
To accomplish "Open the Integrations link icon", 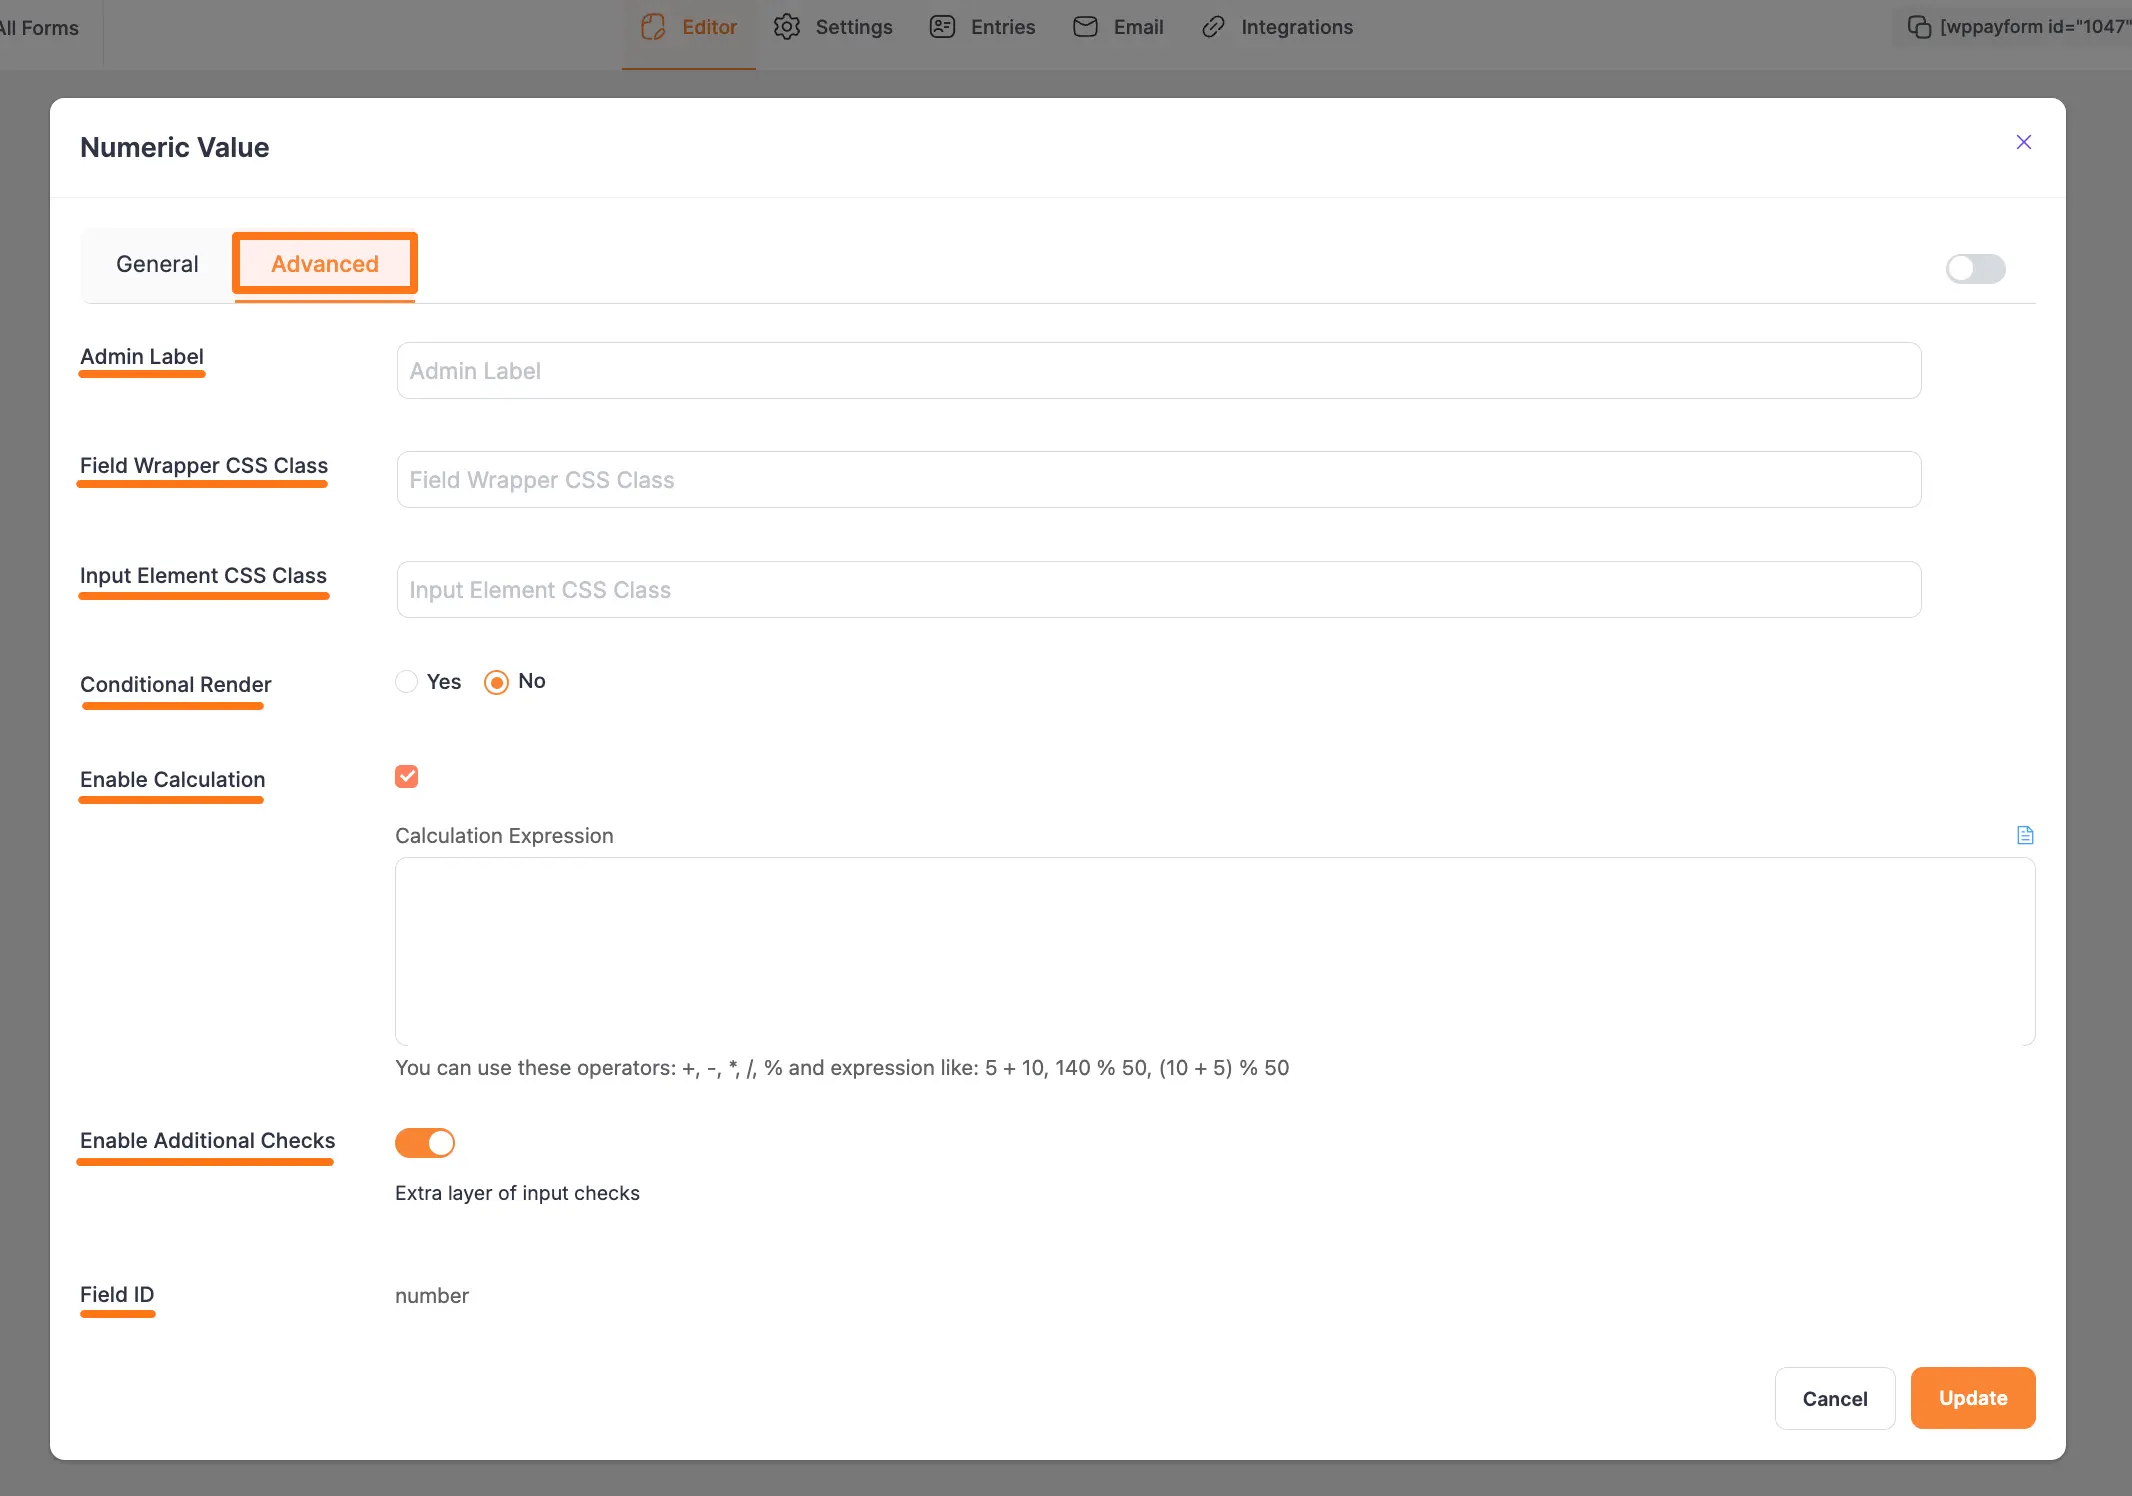I will pos(1213,27).
